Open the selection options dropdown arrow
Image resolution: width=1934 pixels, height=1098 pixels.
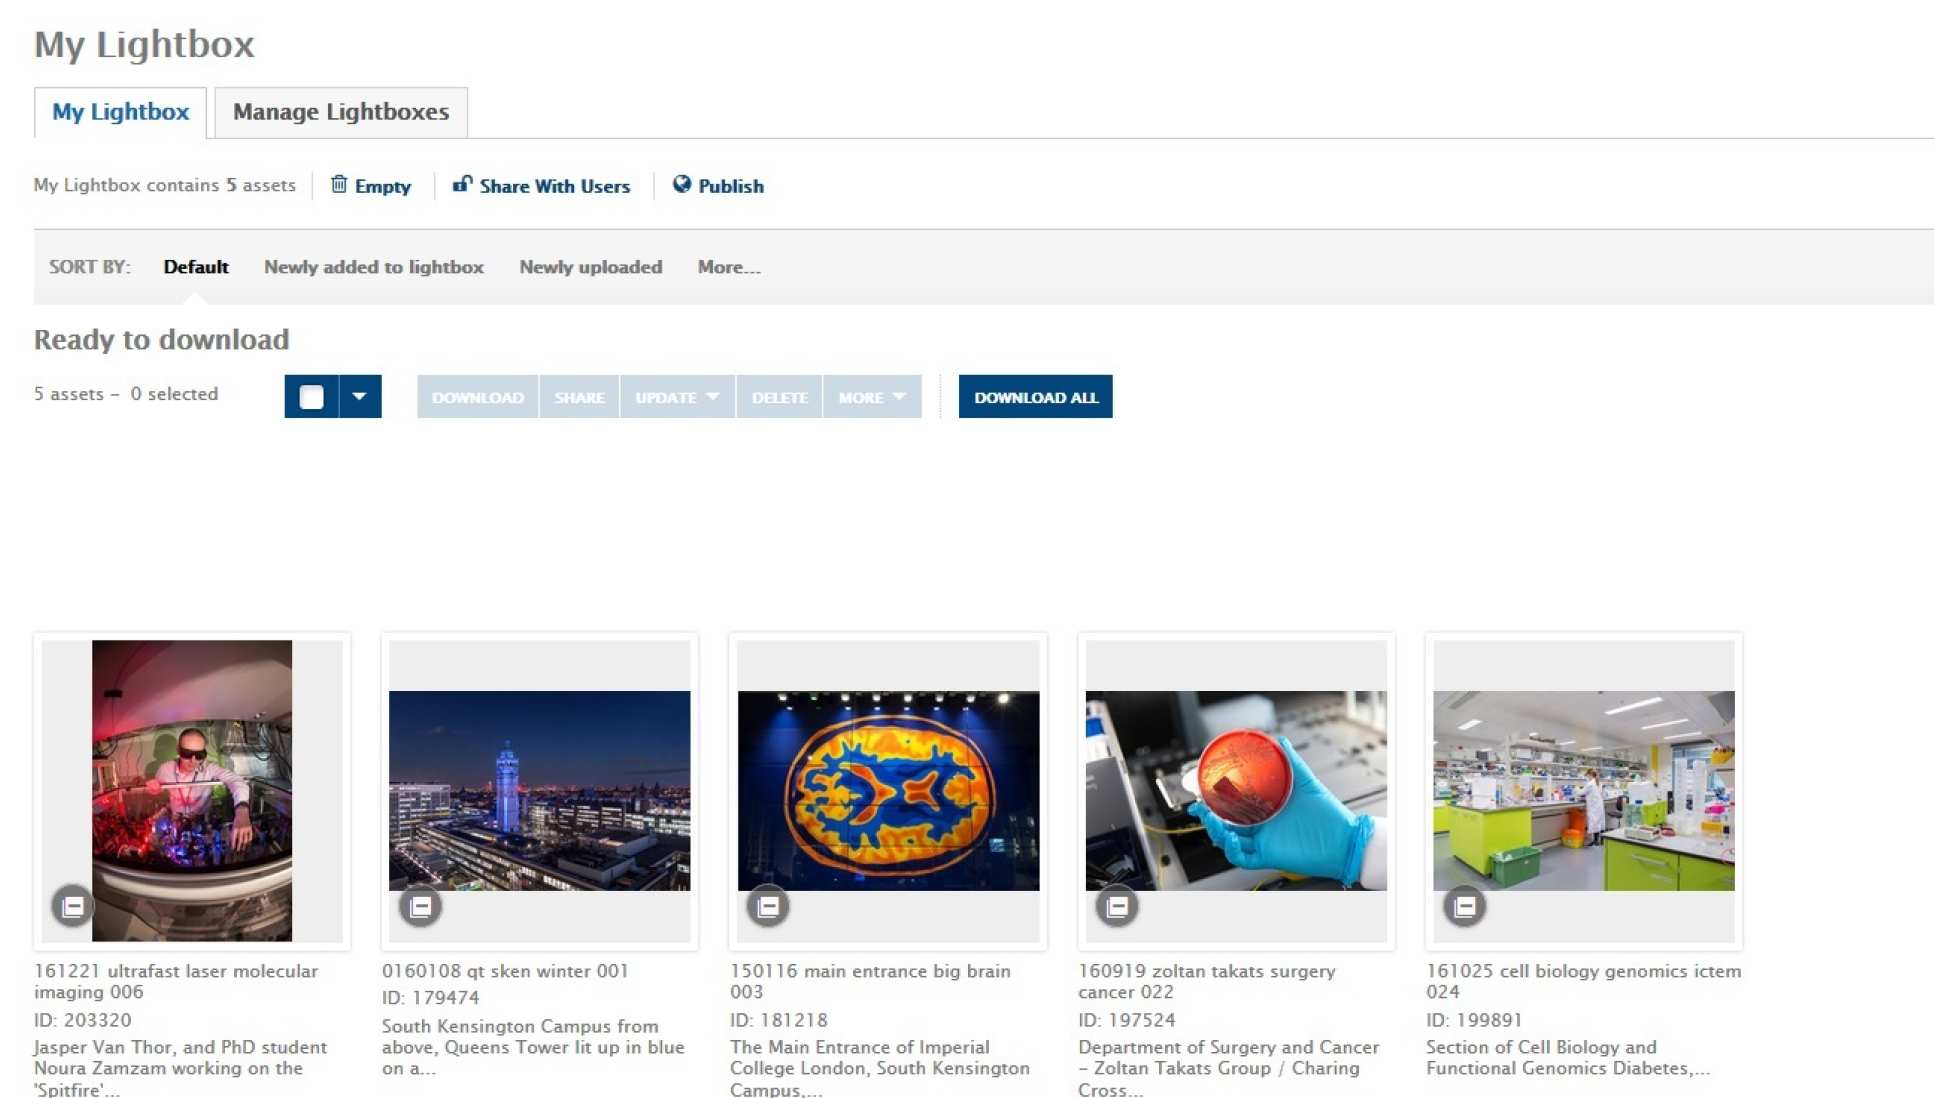360,397
